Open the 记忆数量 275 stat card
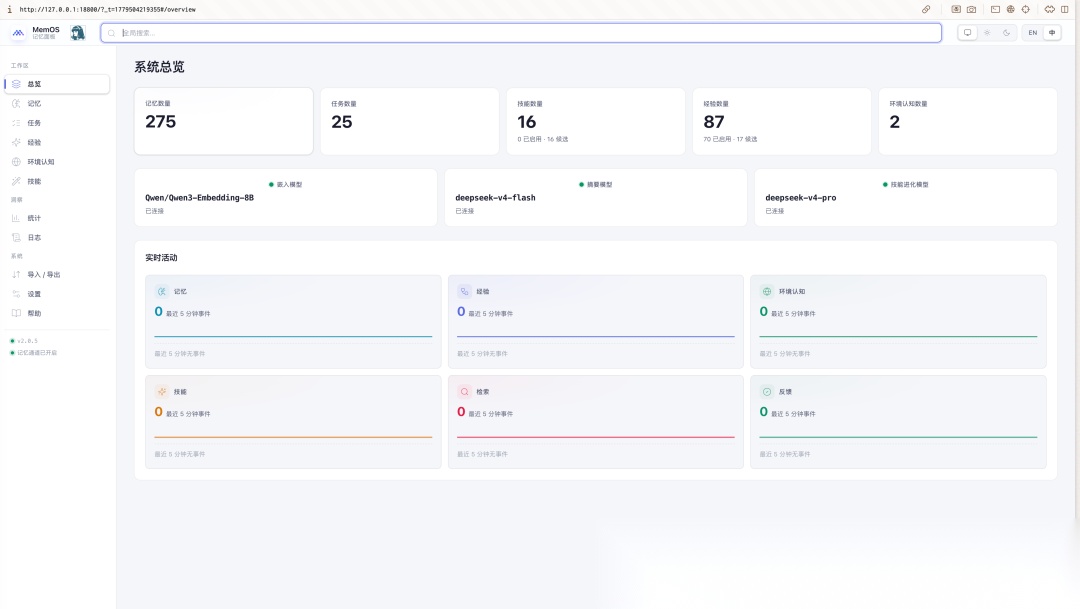Image resolution: width=1080 pixels, height=609 pixels. click(224, 121)
